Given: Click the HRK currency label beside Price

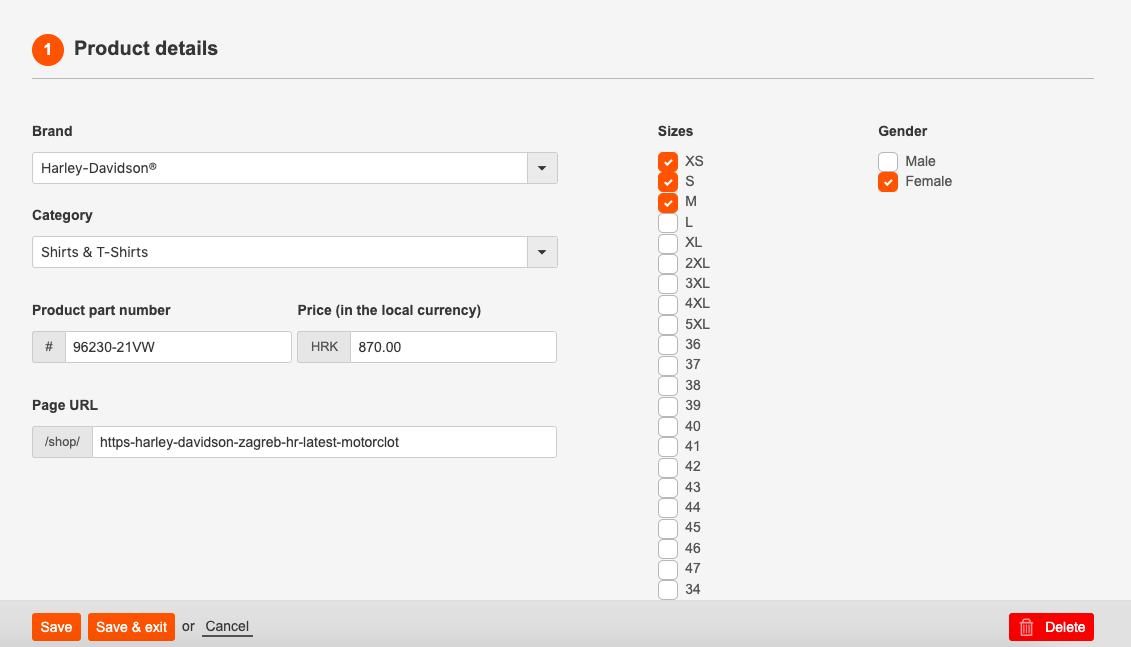Looking at the screenshot, I should click(323, 347).
